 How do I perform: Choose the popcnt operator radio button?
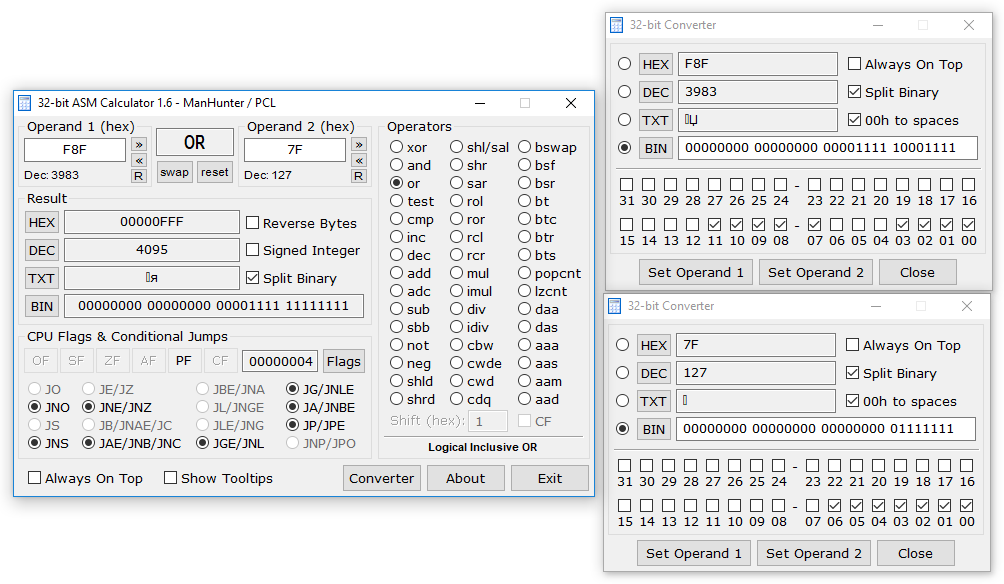pos(525,274)
